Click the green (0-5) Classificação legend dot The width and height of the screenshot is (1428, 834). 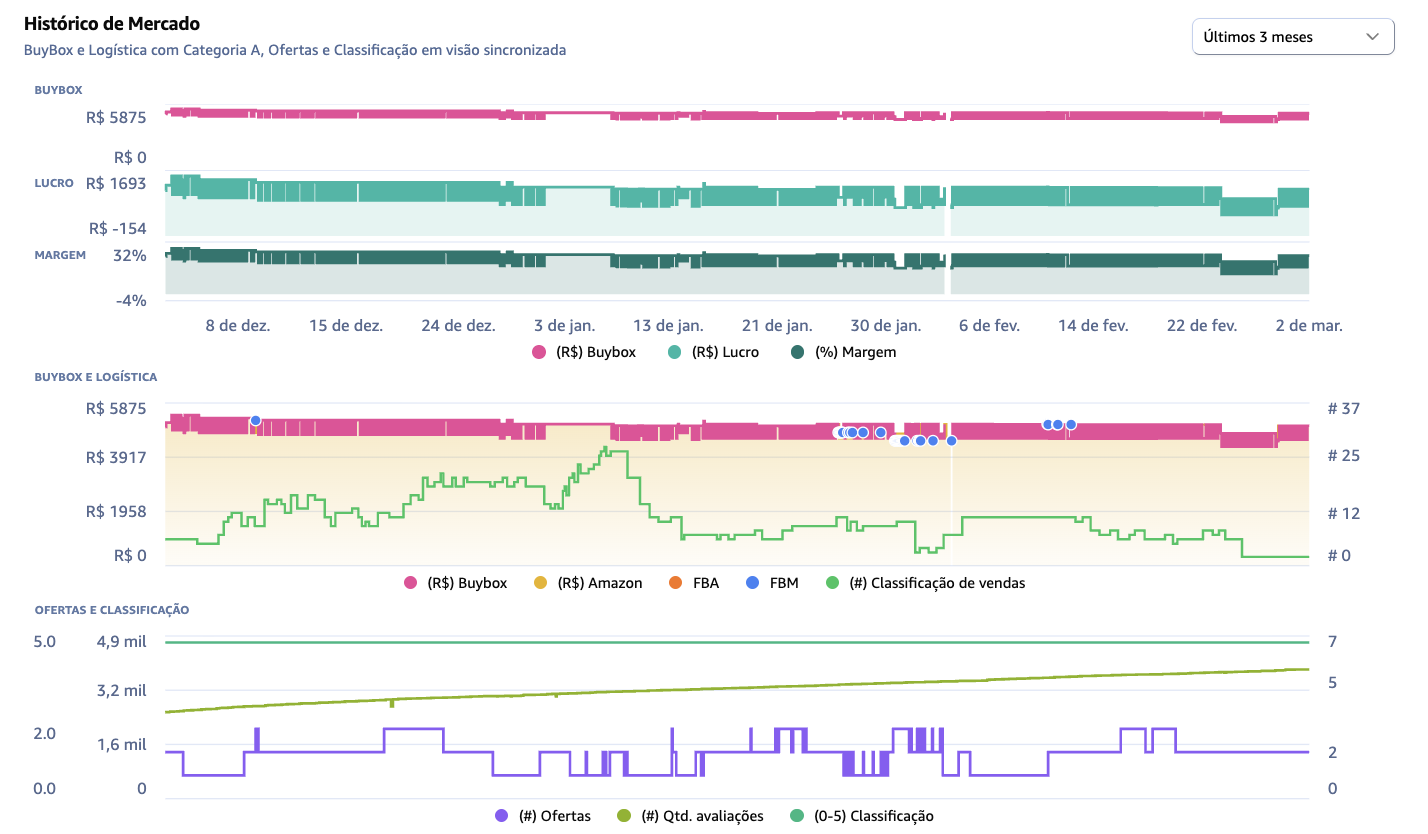[796, 816]
